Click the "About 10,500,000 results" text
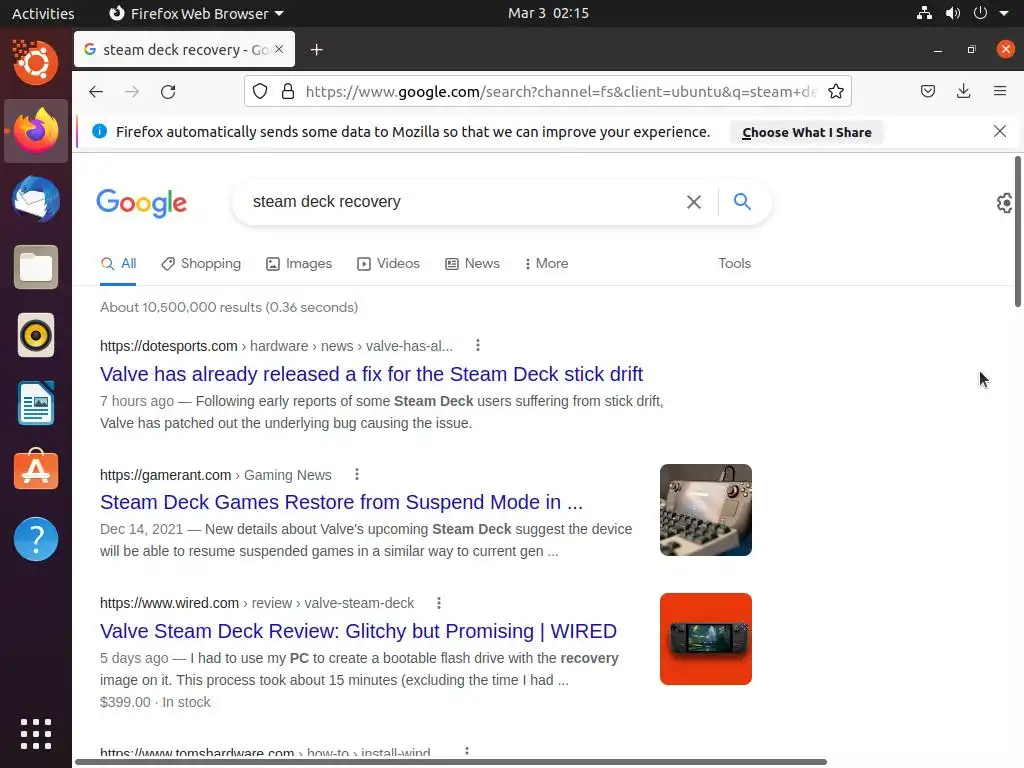The height and width of the screenshot is (768, 1024). pos(229,308)
